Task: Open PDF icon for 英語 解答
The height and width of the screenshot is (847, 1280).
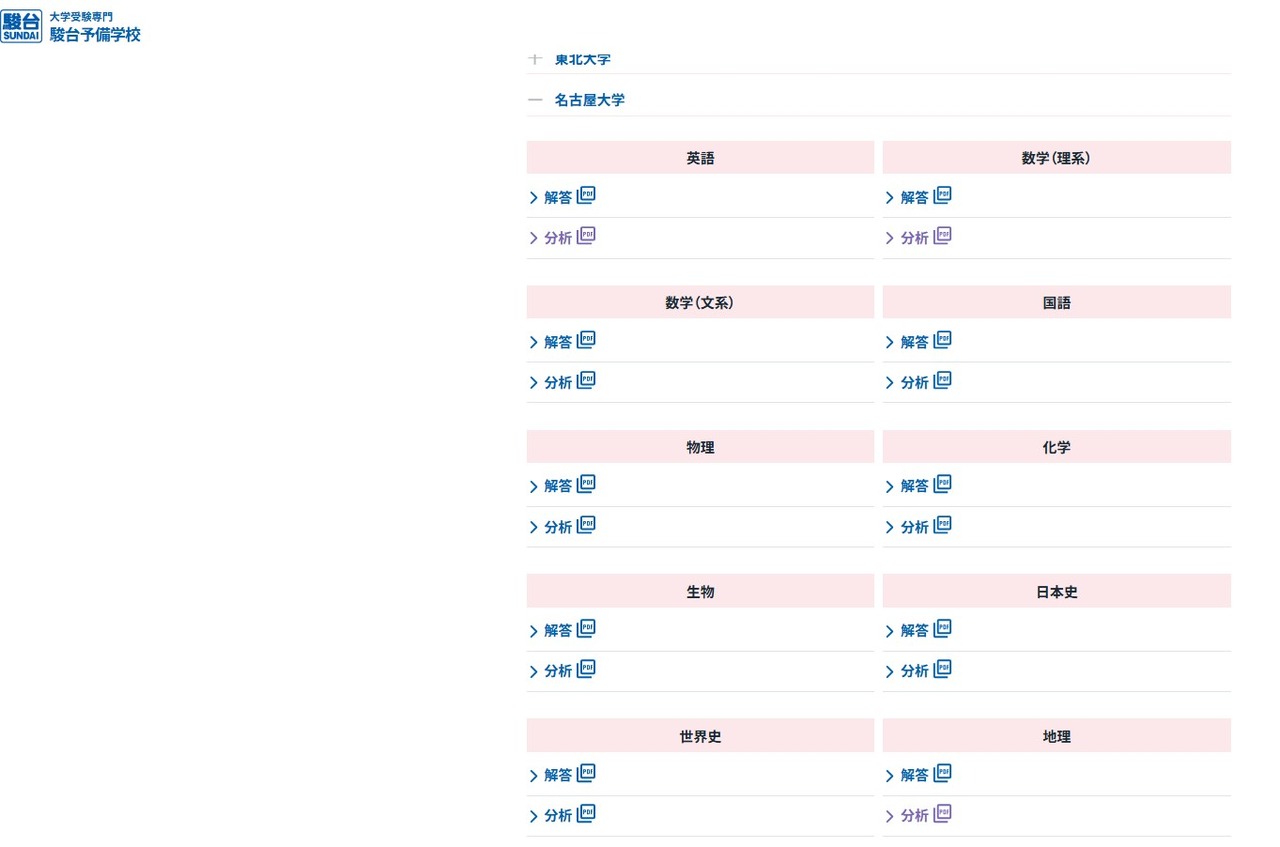Action: point(586,196)
